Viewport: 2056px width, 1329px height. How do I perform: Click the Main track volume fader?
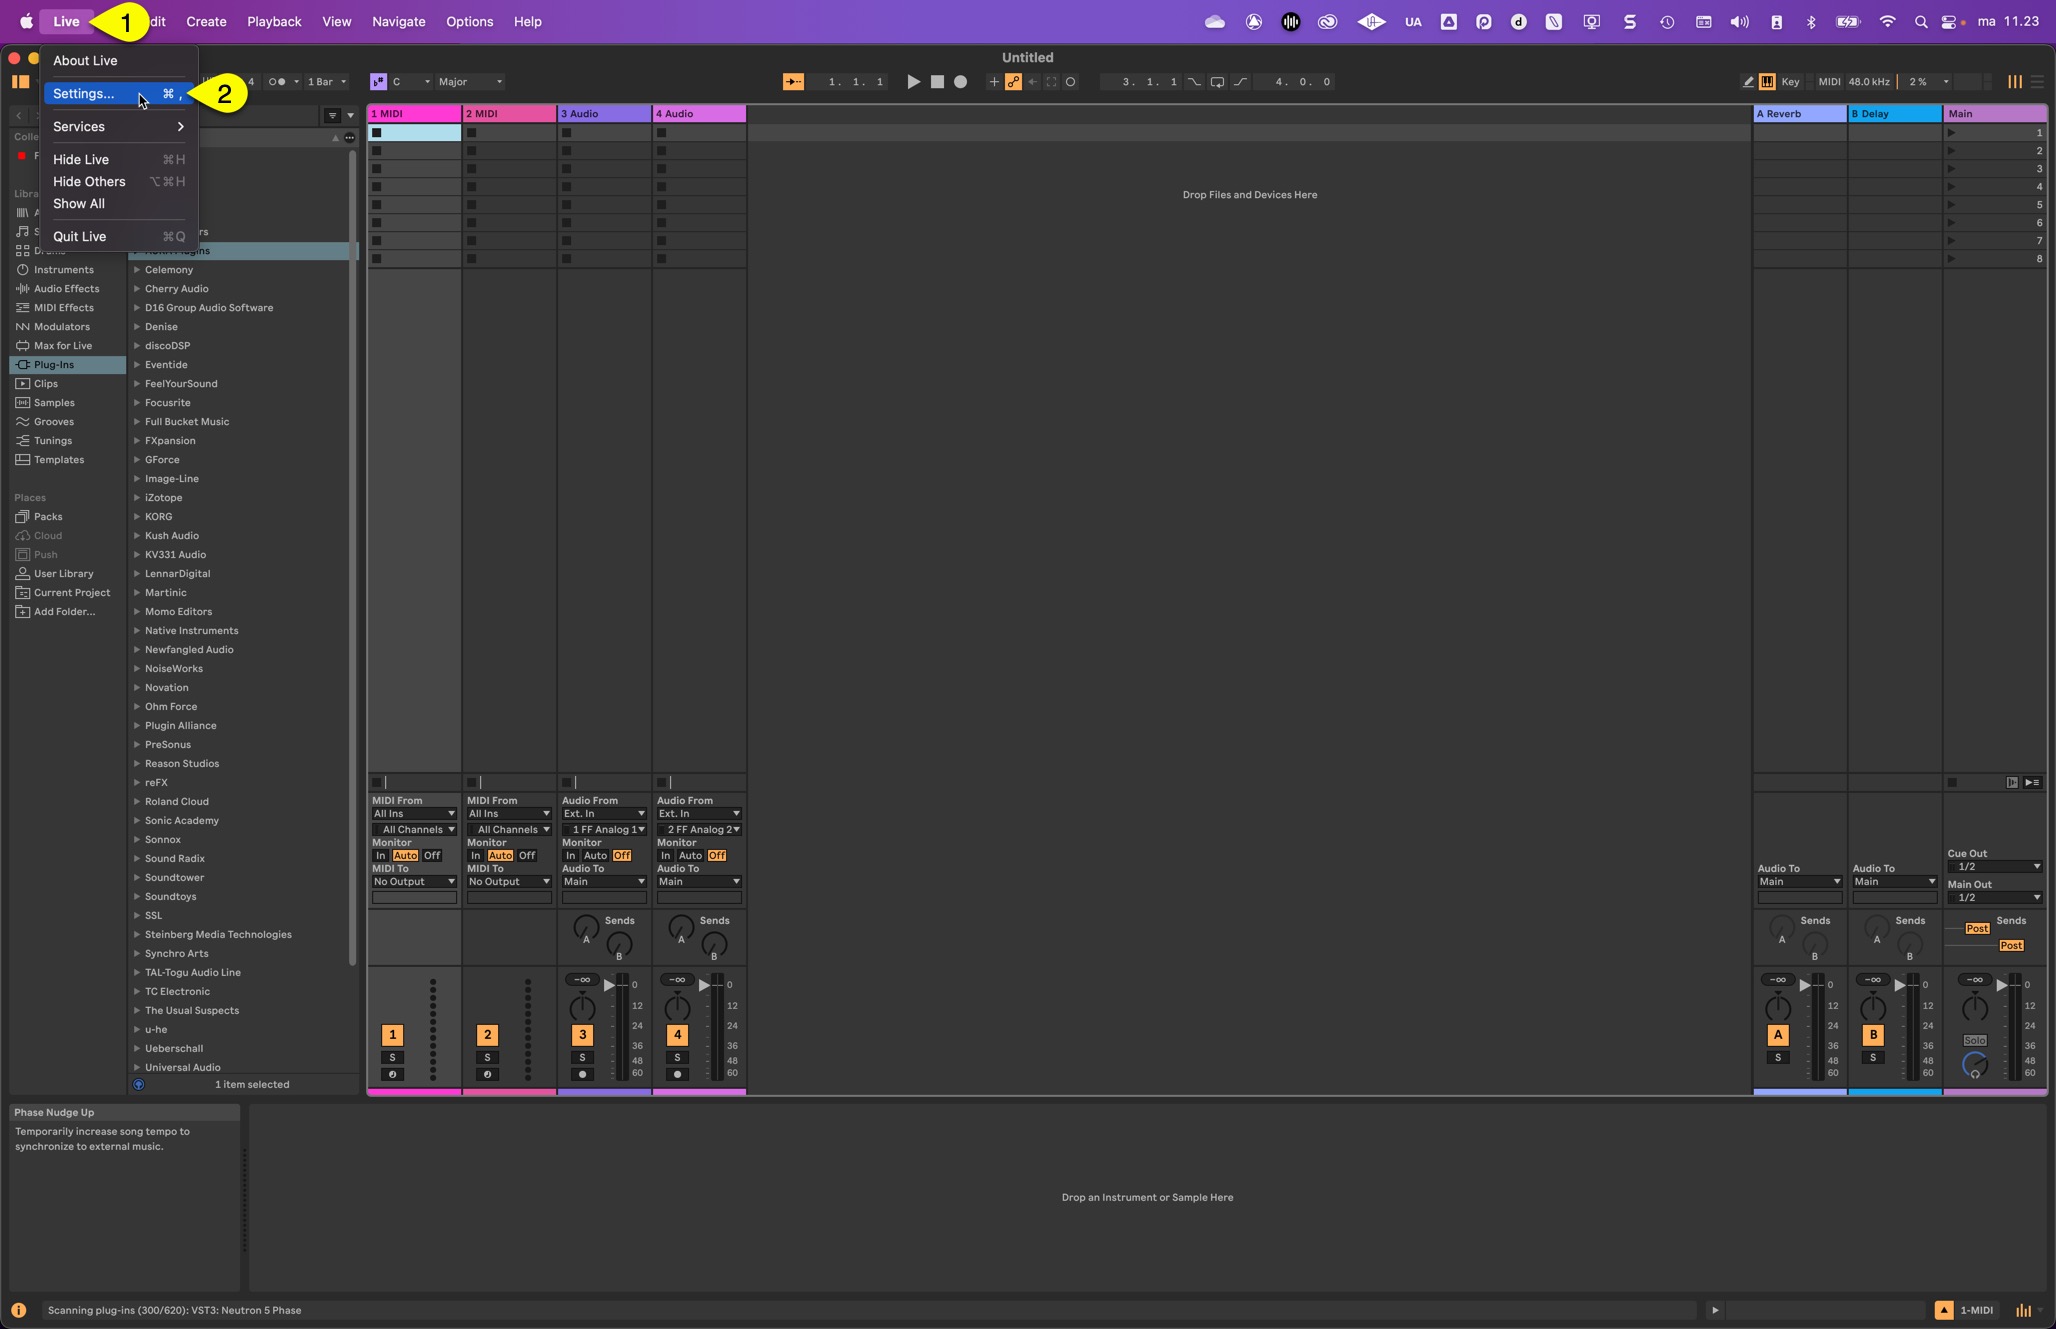pyautogui.click(x=2001, y=986)
